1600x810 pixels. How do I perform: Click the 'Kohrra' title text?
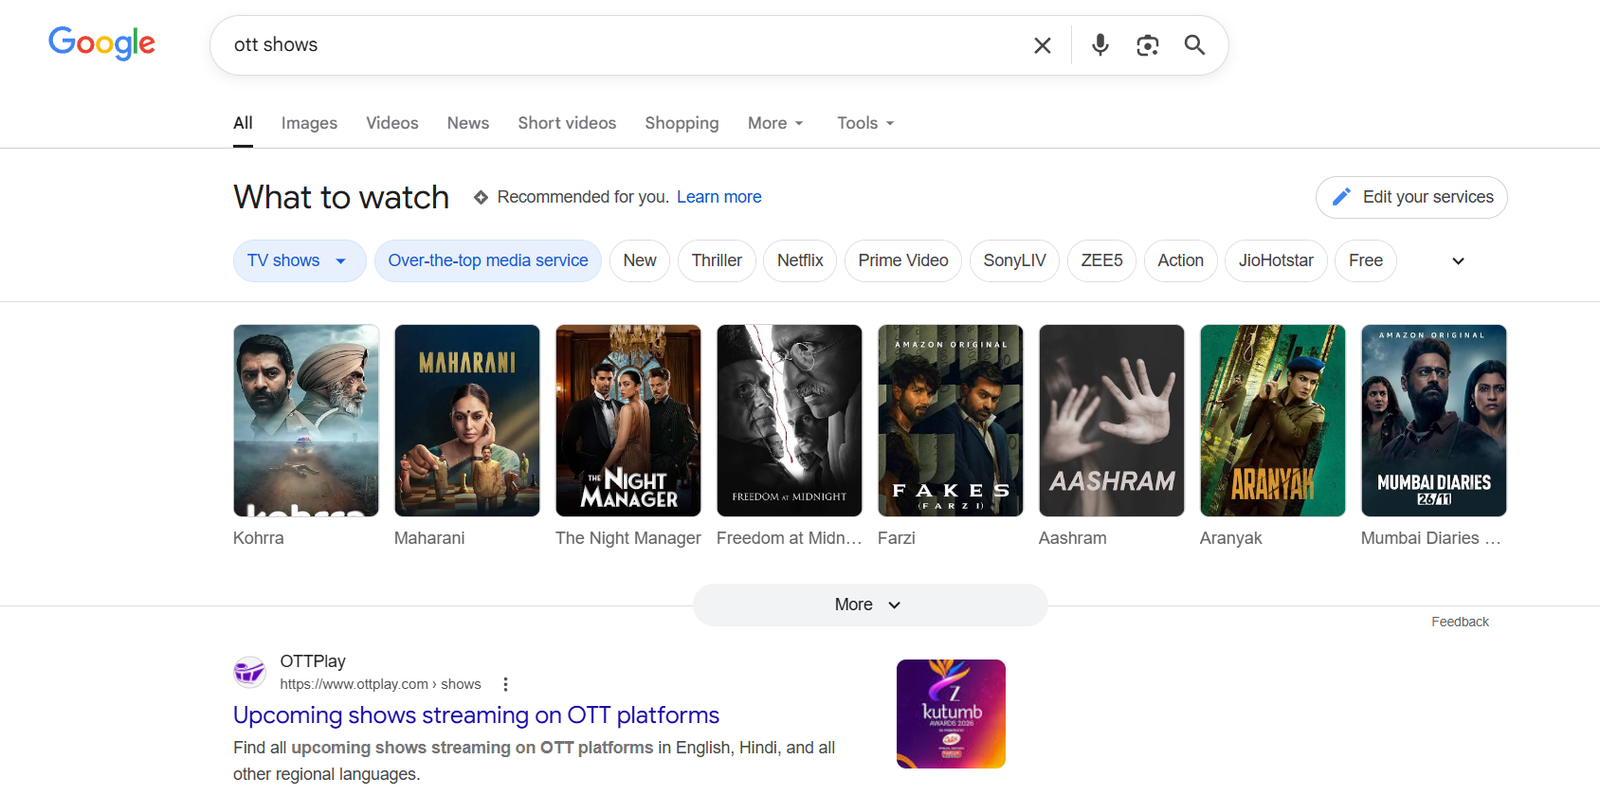258,538
